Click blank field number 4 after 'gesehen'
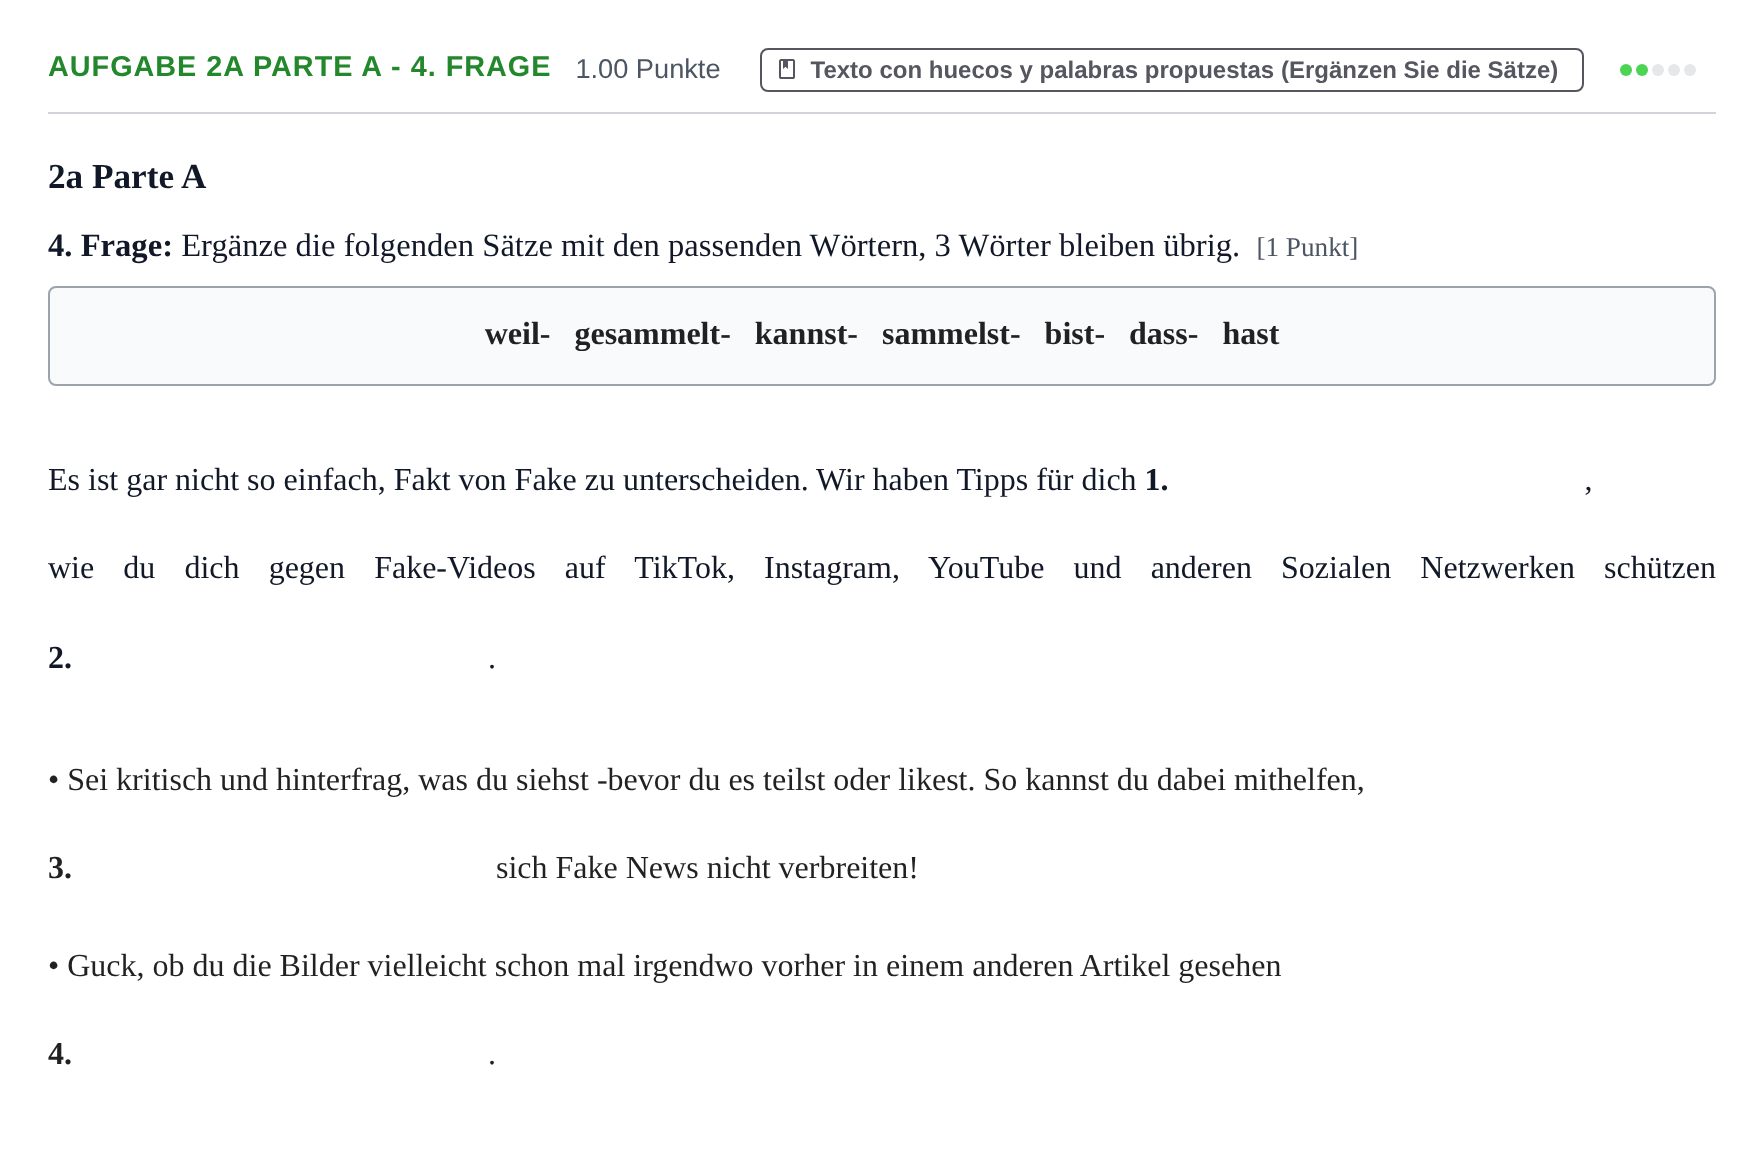This screenshot has width=1764, height=1170. tap(280, 1054)
